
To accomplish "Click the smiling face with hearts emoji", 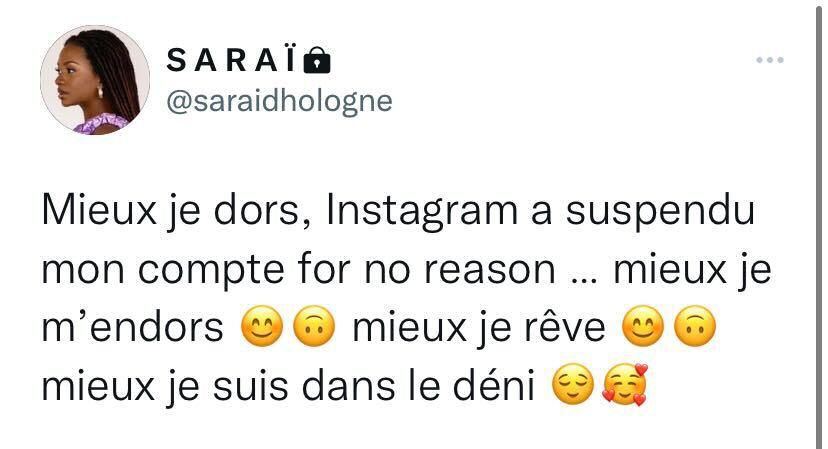I will click(625, 385).
